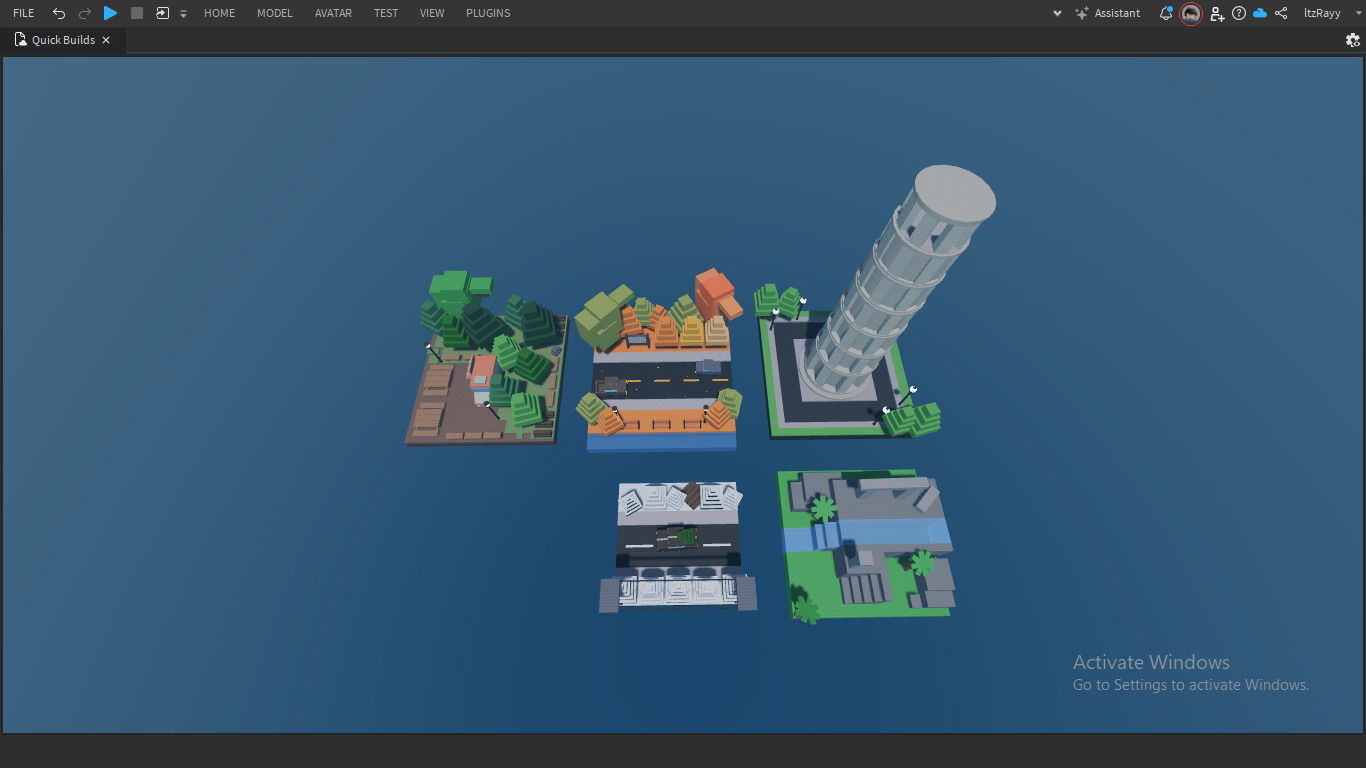Viewport: 1366px width, 768px height.
Task: Redo the last action
Action: (84, 13)
